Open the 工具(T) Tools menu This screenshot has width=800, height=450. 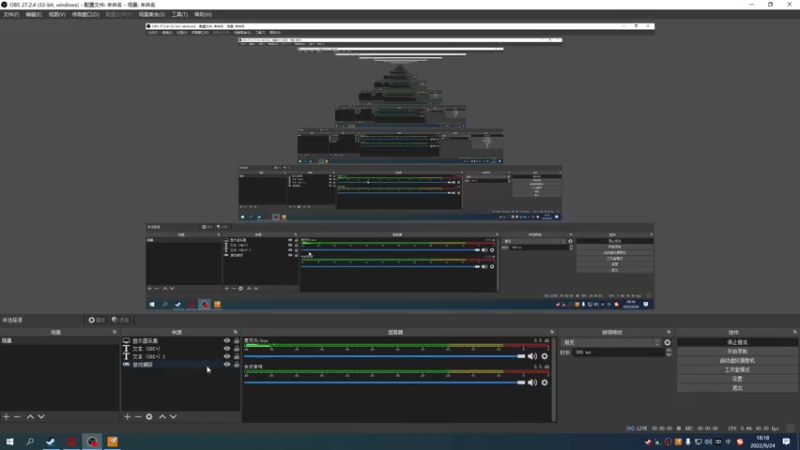click(180, 14)
